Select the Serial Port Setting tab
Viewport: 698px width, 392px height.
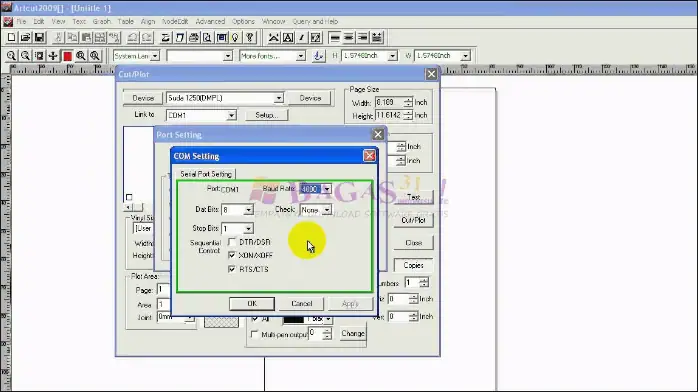pyautogui.click(x=206, y=174)
